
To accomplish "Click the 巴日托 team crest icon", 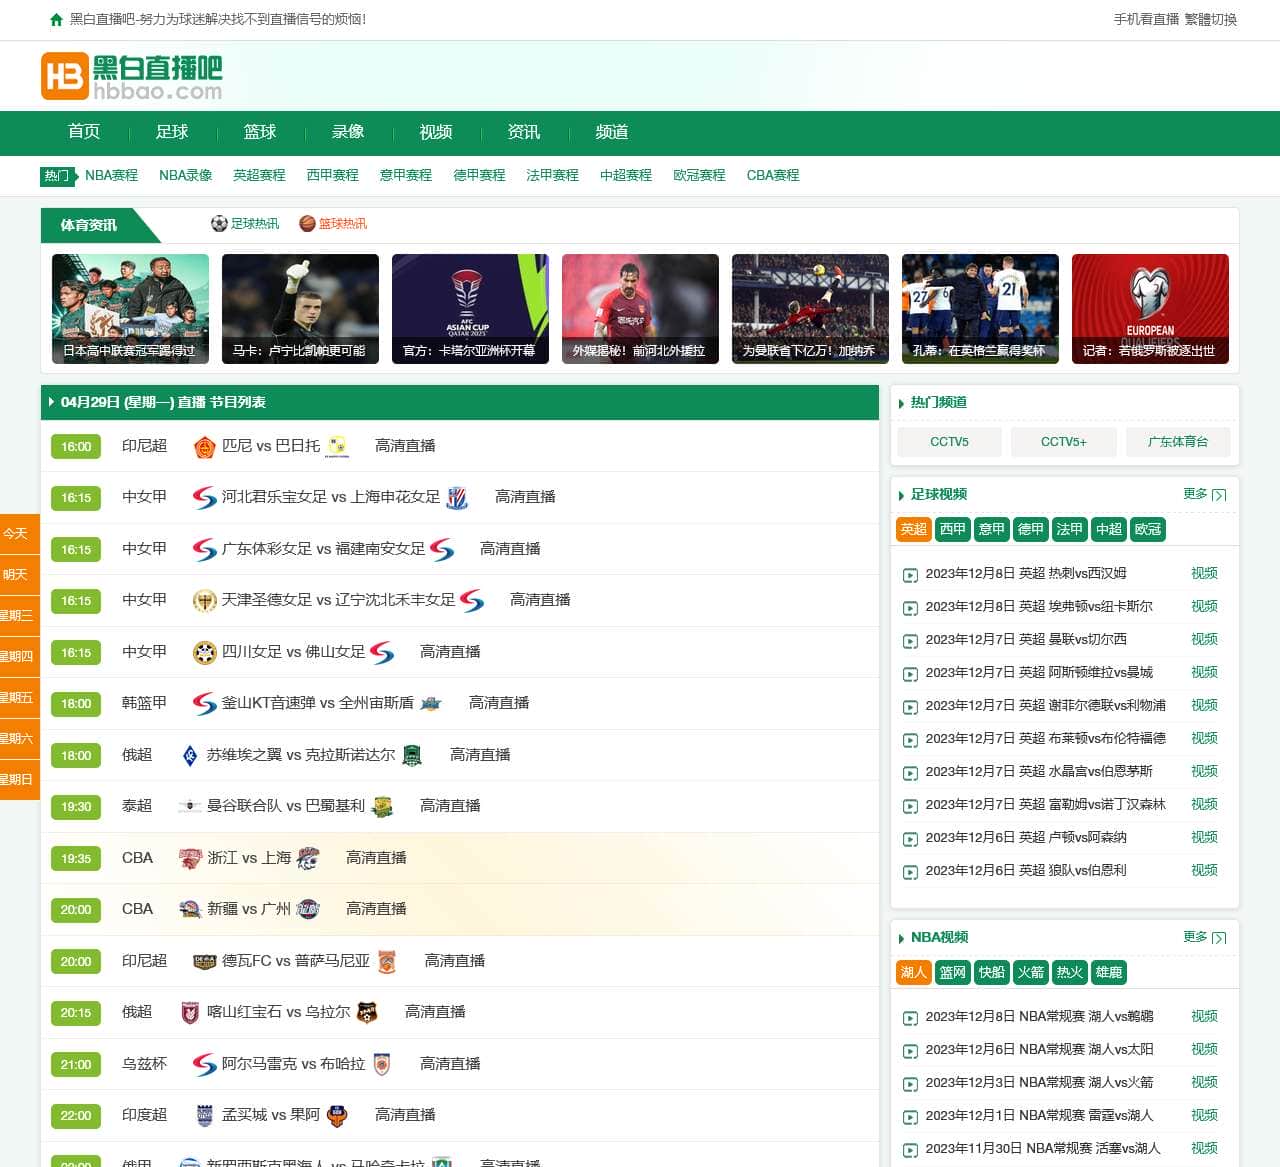I will [338, 446].
